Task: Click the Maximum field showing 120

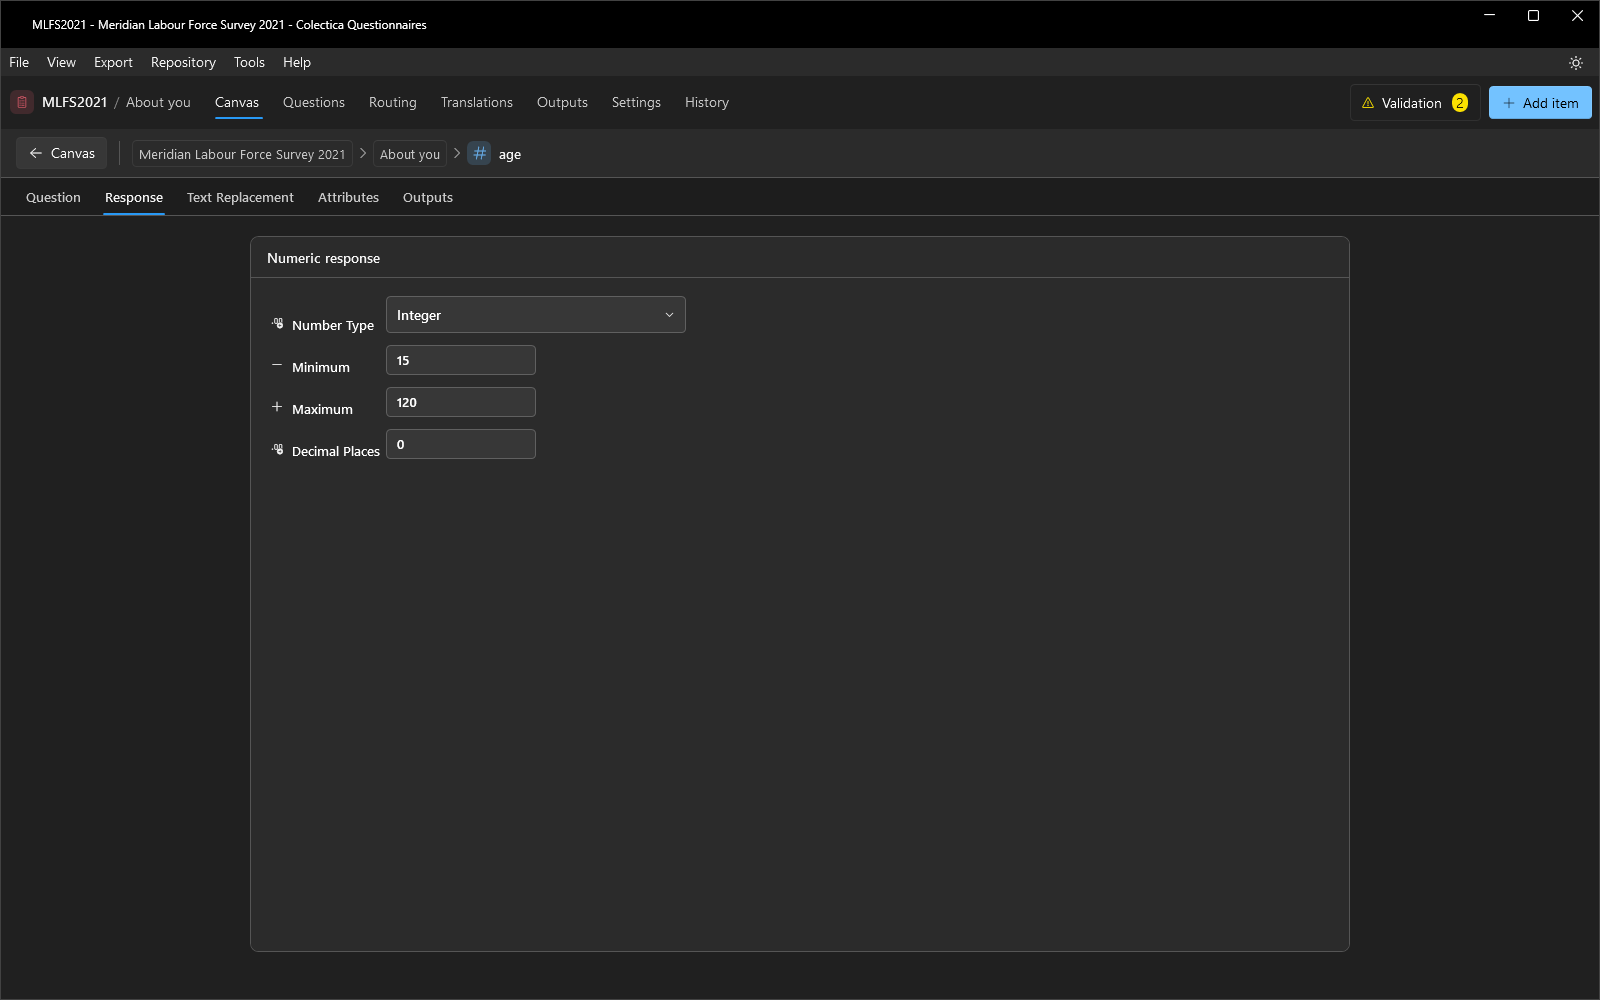Action: (x=461, y=402)
